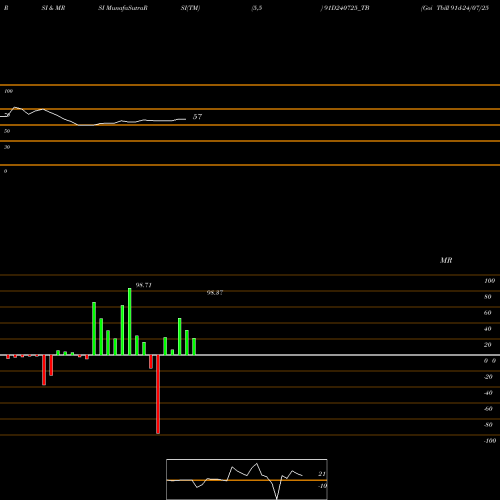Select the 98.87 price label
The width and height of the screenshot is (500, 500).
215,293
